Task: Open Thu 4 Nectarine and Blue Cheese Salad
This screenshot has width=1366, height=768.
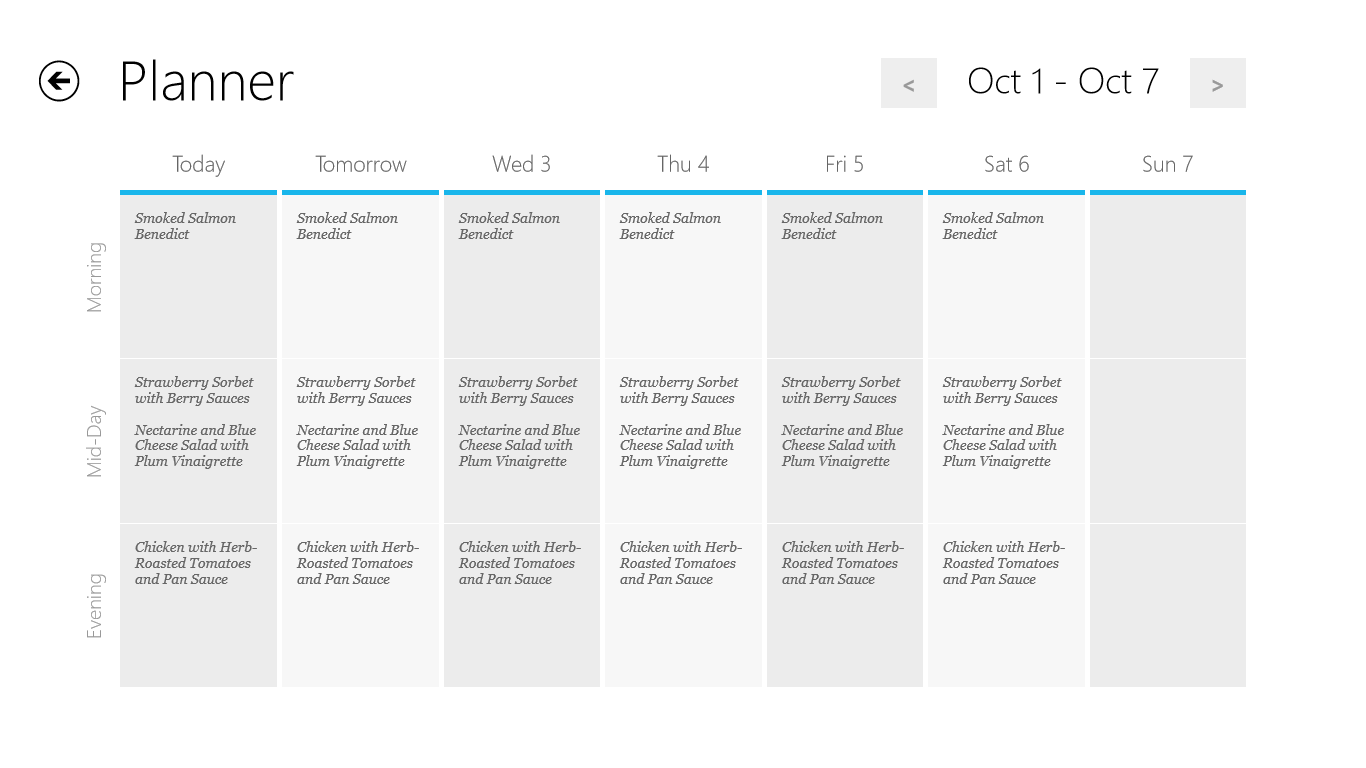Action: click(x=680, y=446)
